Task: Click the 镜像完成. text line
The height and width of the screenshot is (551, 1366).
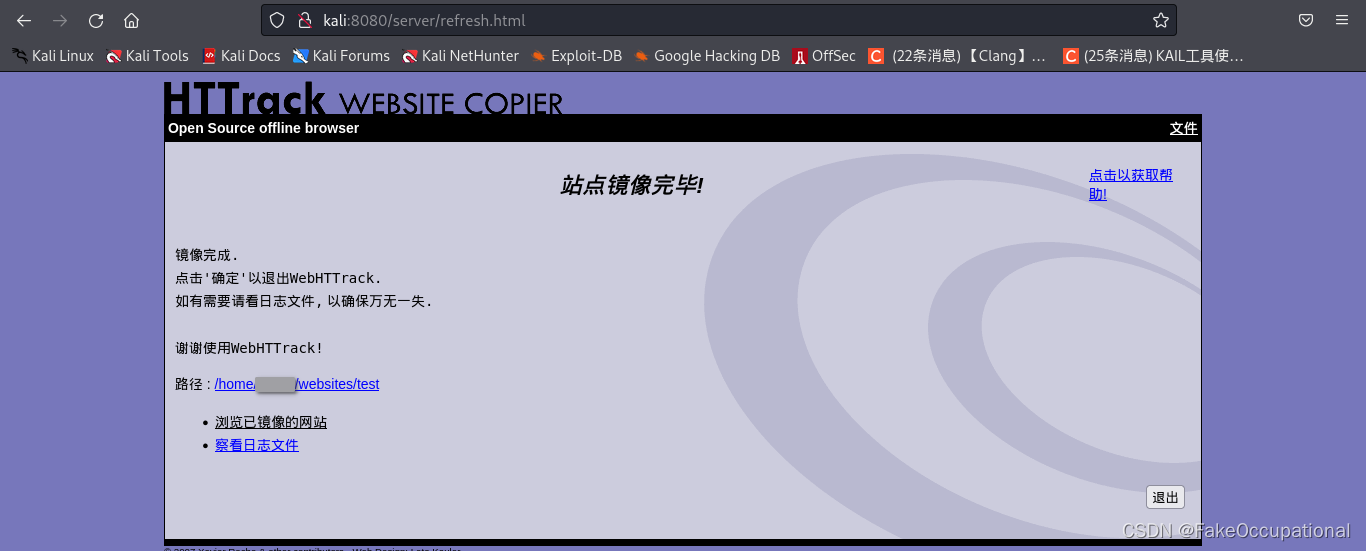Action: (x=207, y=255)
